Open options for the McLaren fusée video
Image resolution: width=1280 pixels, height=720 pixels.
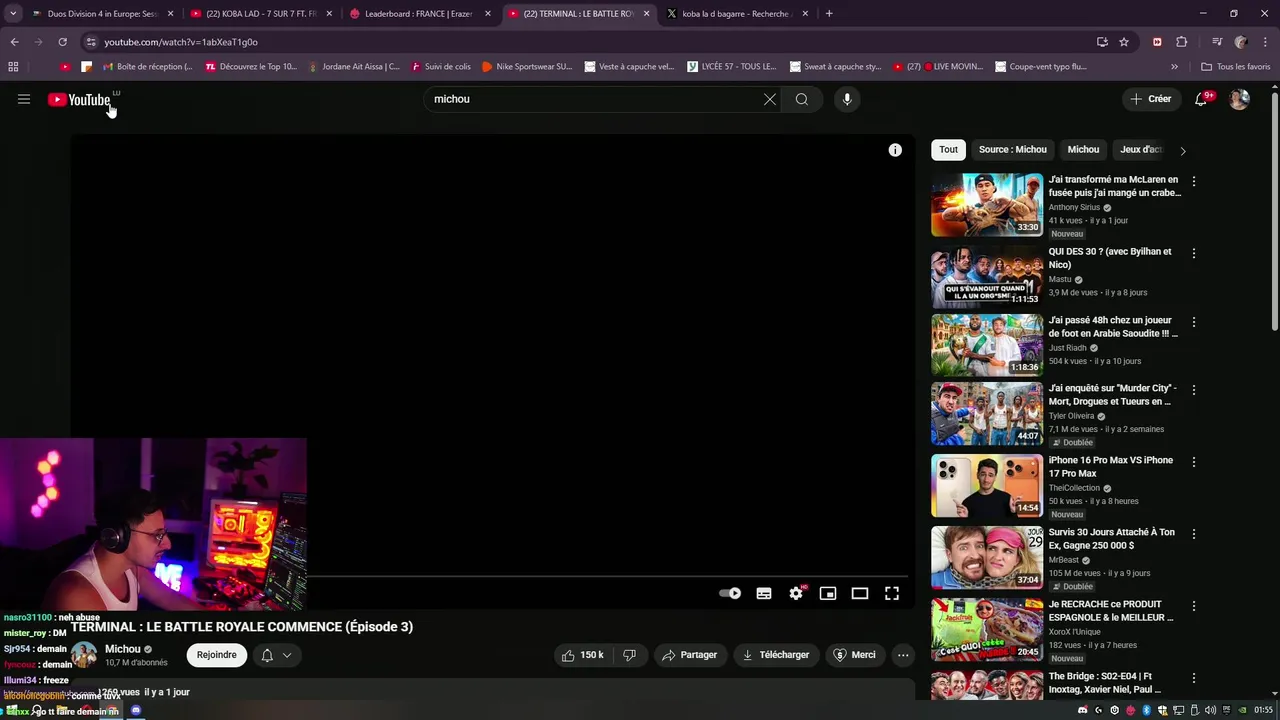pos(1193,182)
